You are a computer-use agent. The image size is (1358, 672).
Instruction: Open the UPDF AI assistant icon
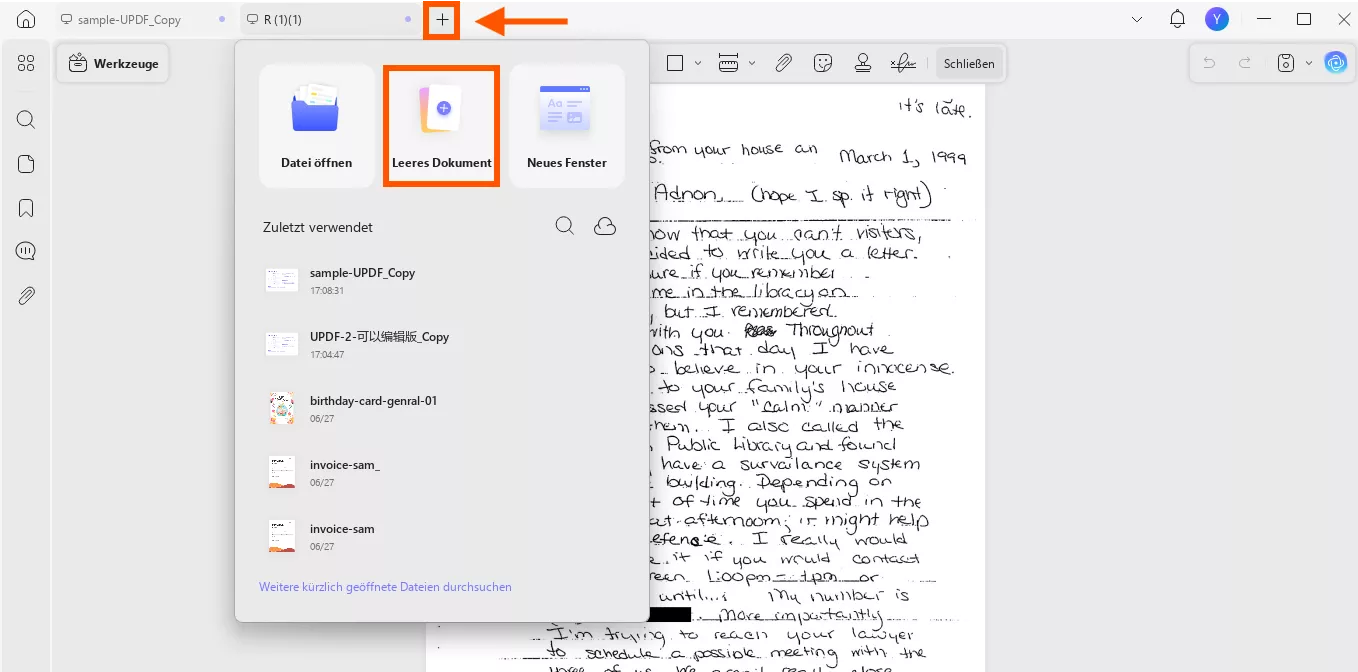[1335, 63]
